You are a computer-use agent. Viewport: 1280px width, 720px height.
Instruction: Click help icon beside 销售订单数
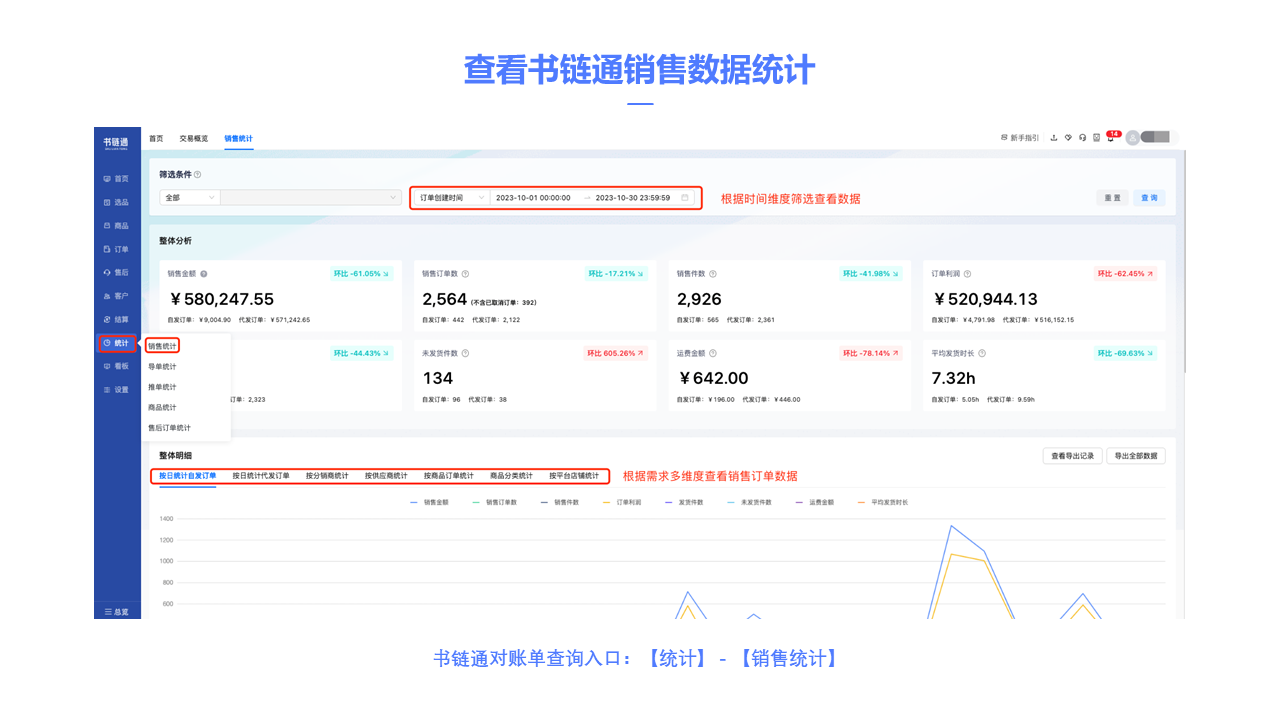(466, 273)
